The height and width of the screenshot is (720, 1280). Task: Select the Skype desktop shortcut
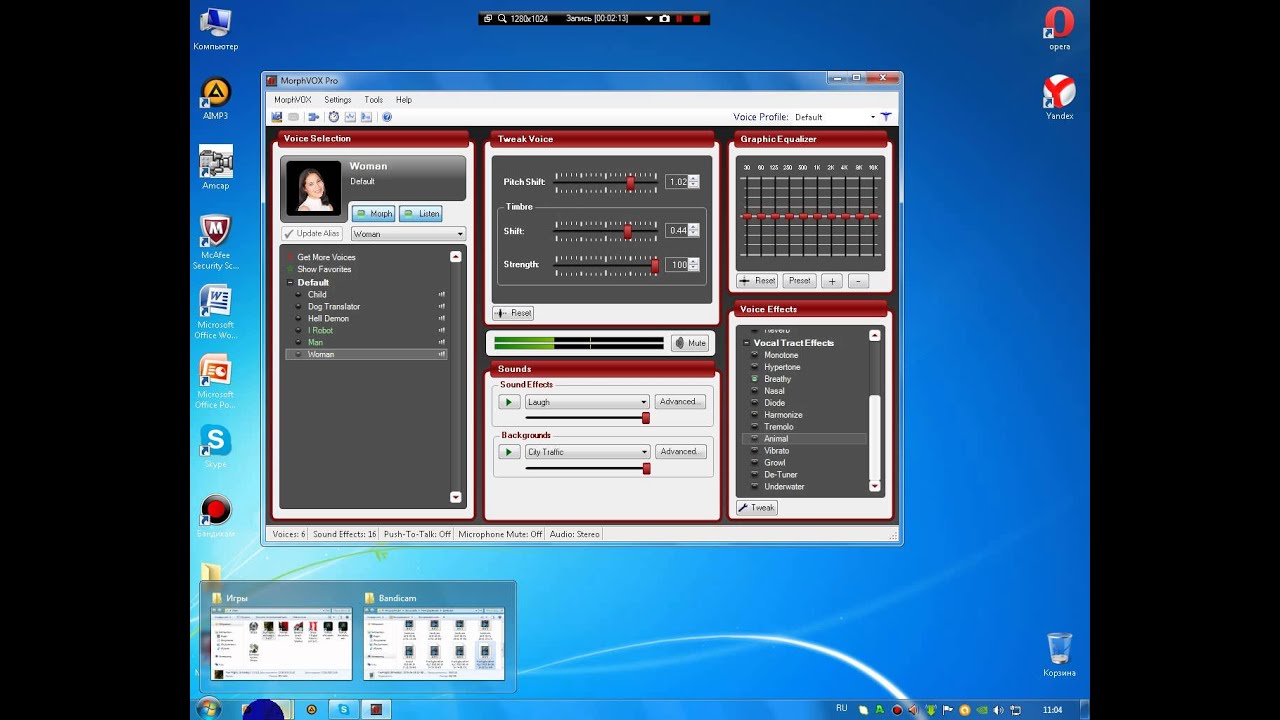click(x=216, y=447)
